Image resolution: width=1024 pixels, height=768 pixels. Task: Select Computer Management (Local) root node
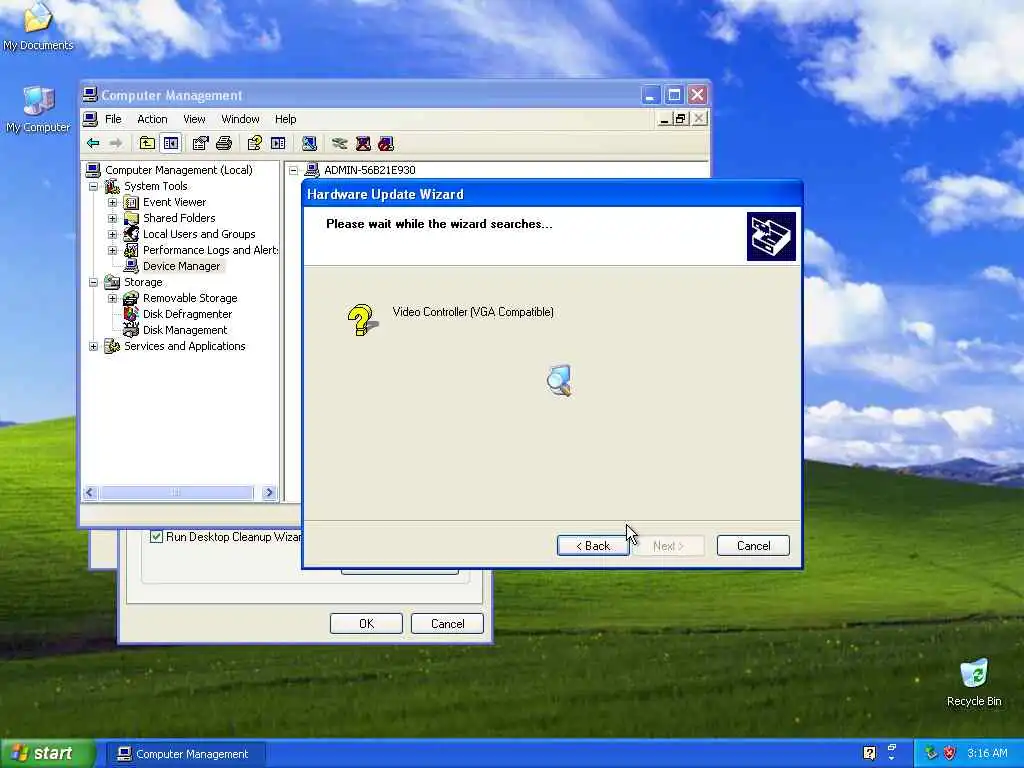(x=178, y=170)
